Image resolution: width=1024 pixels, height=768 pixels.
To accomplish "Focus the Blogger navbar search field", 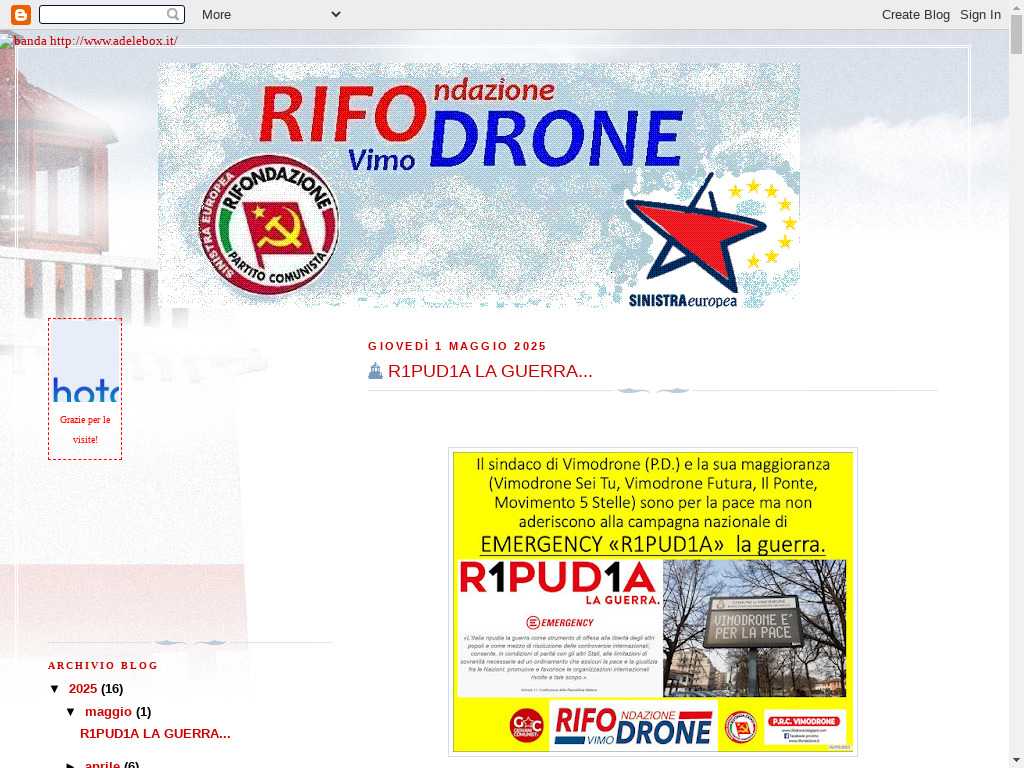I will click(x=112, y=14).
